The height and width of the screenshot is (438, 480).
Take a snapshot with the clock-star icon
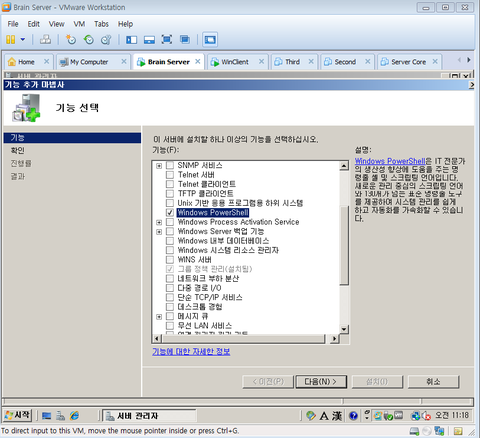pyautogui.click(x=71, y=40)
